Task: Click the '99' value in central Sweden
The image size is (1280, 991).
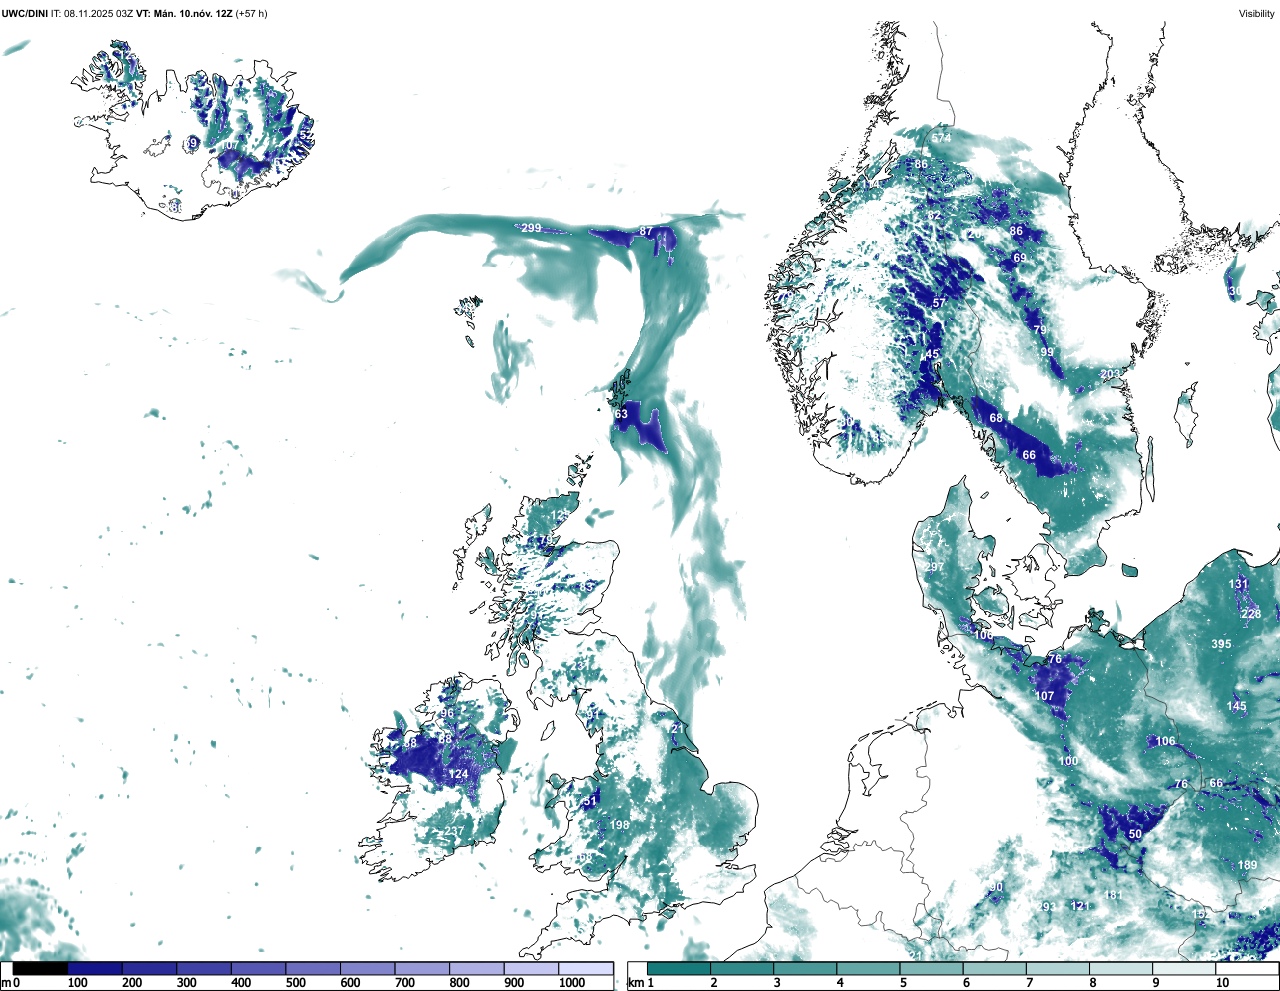Action: click(1047, 352)
